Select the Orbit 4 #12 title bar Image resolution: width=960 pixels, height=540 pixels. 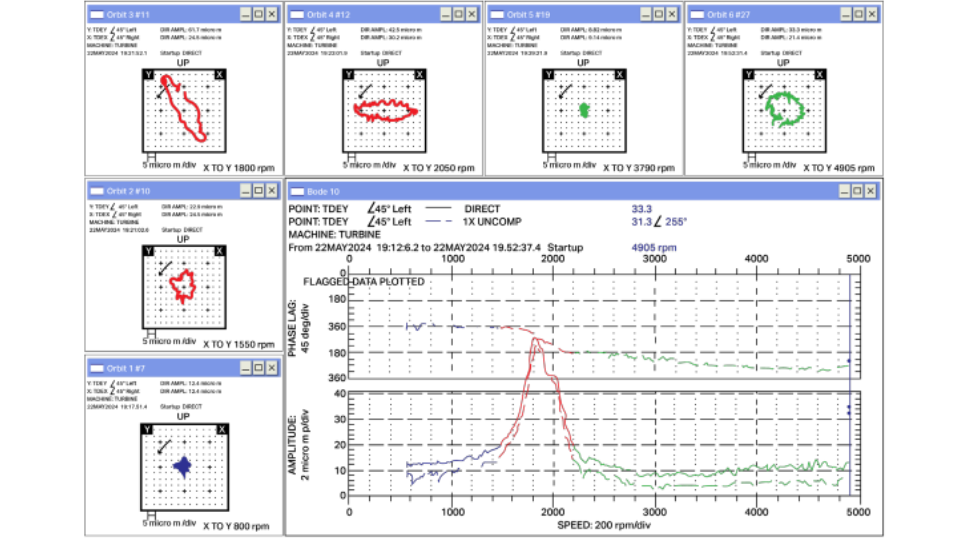370,15
